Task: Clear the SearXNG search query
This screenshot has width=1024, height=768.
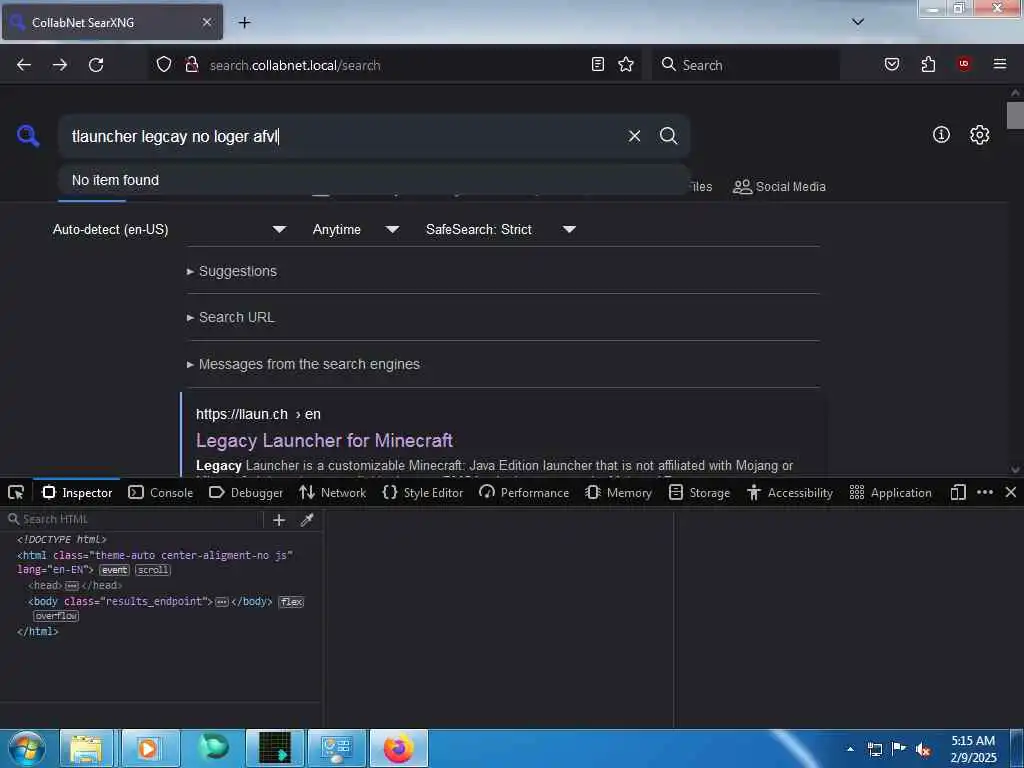Action: point(634,136)
